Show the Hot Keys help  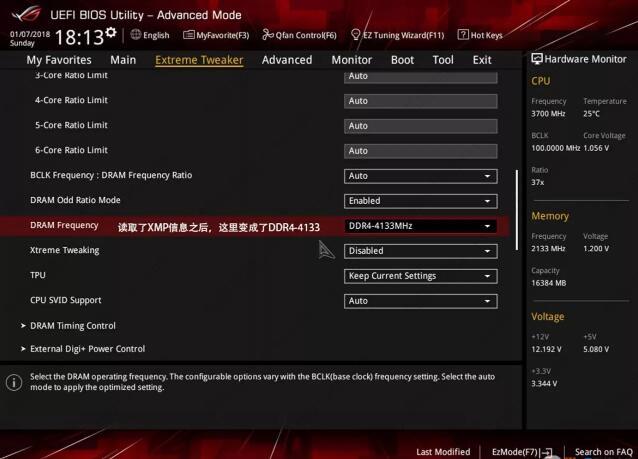[x=480, y=35]
